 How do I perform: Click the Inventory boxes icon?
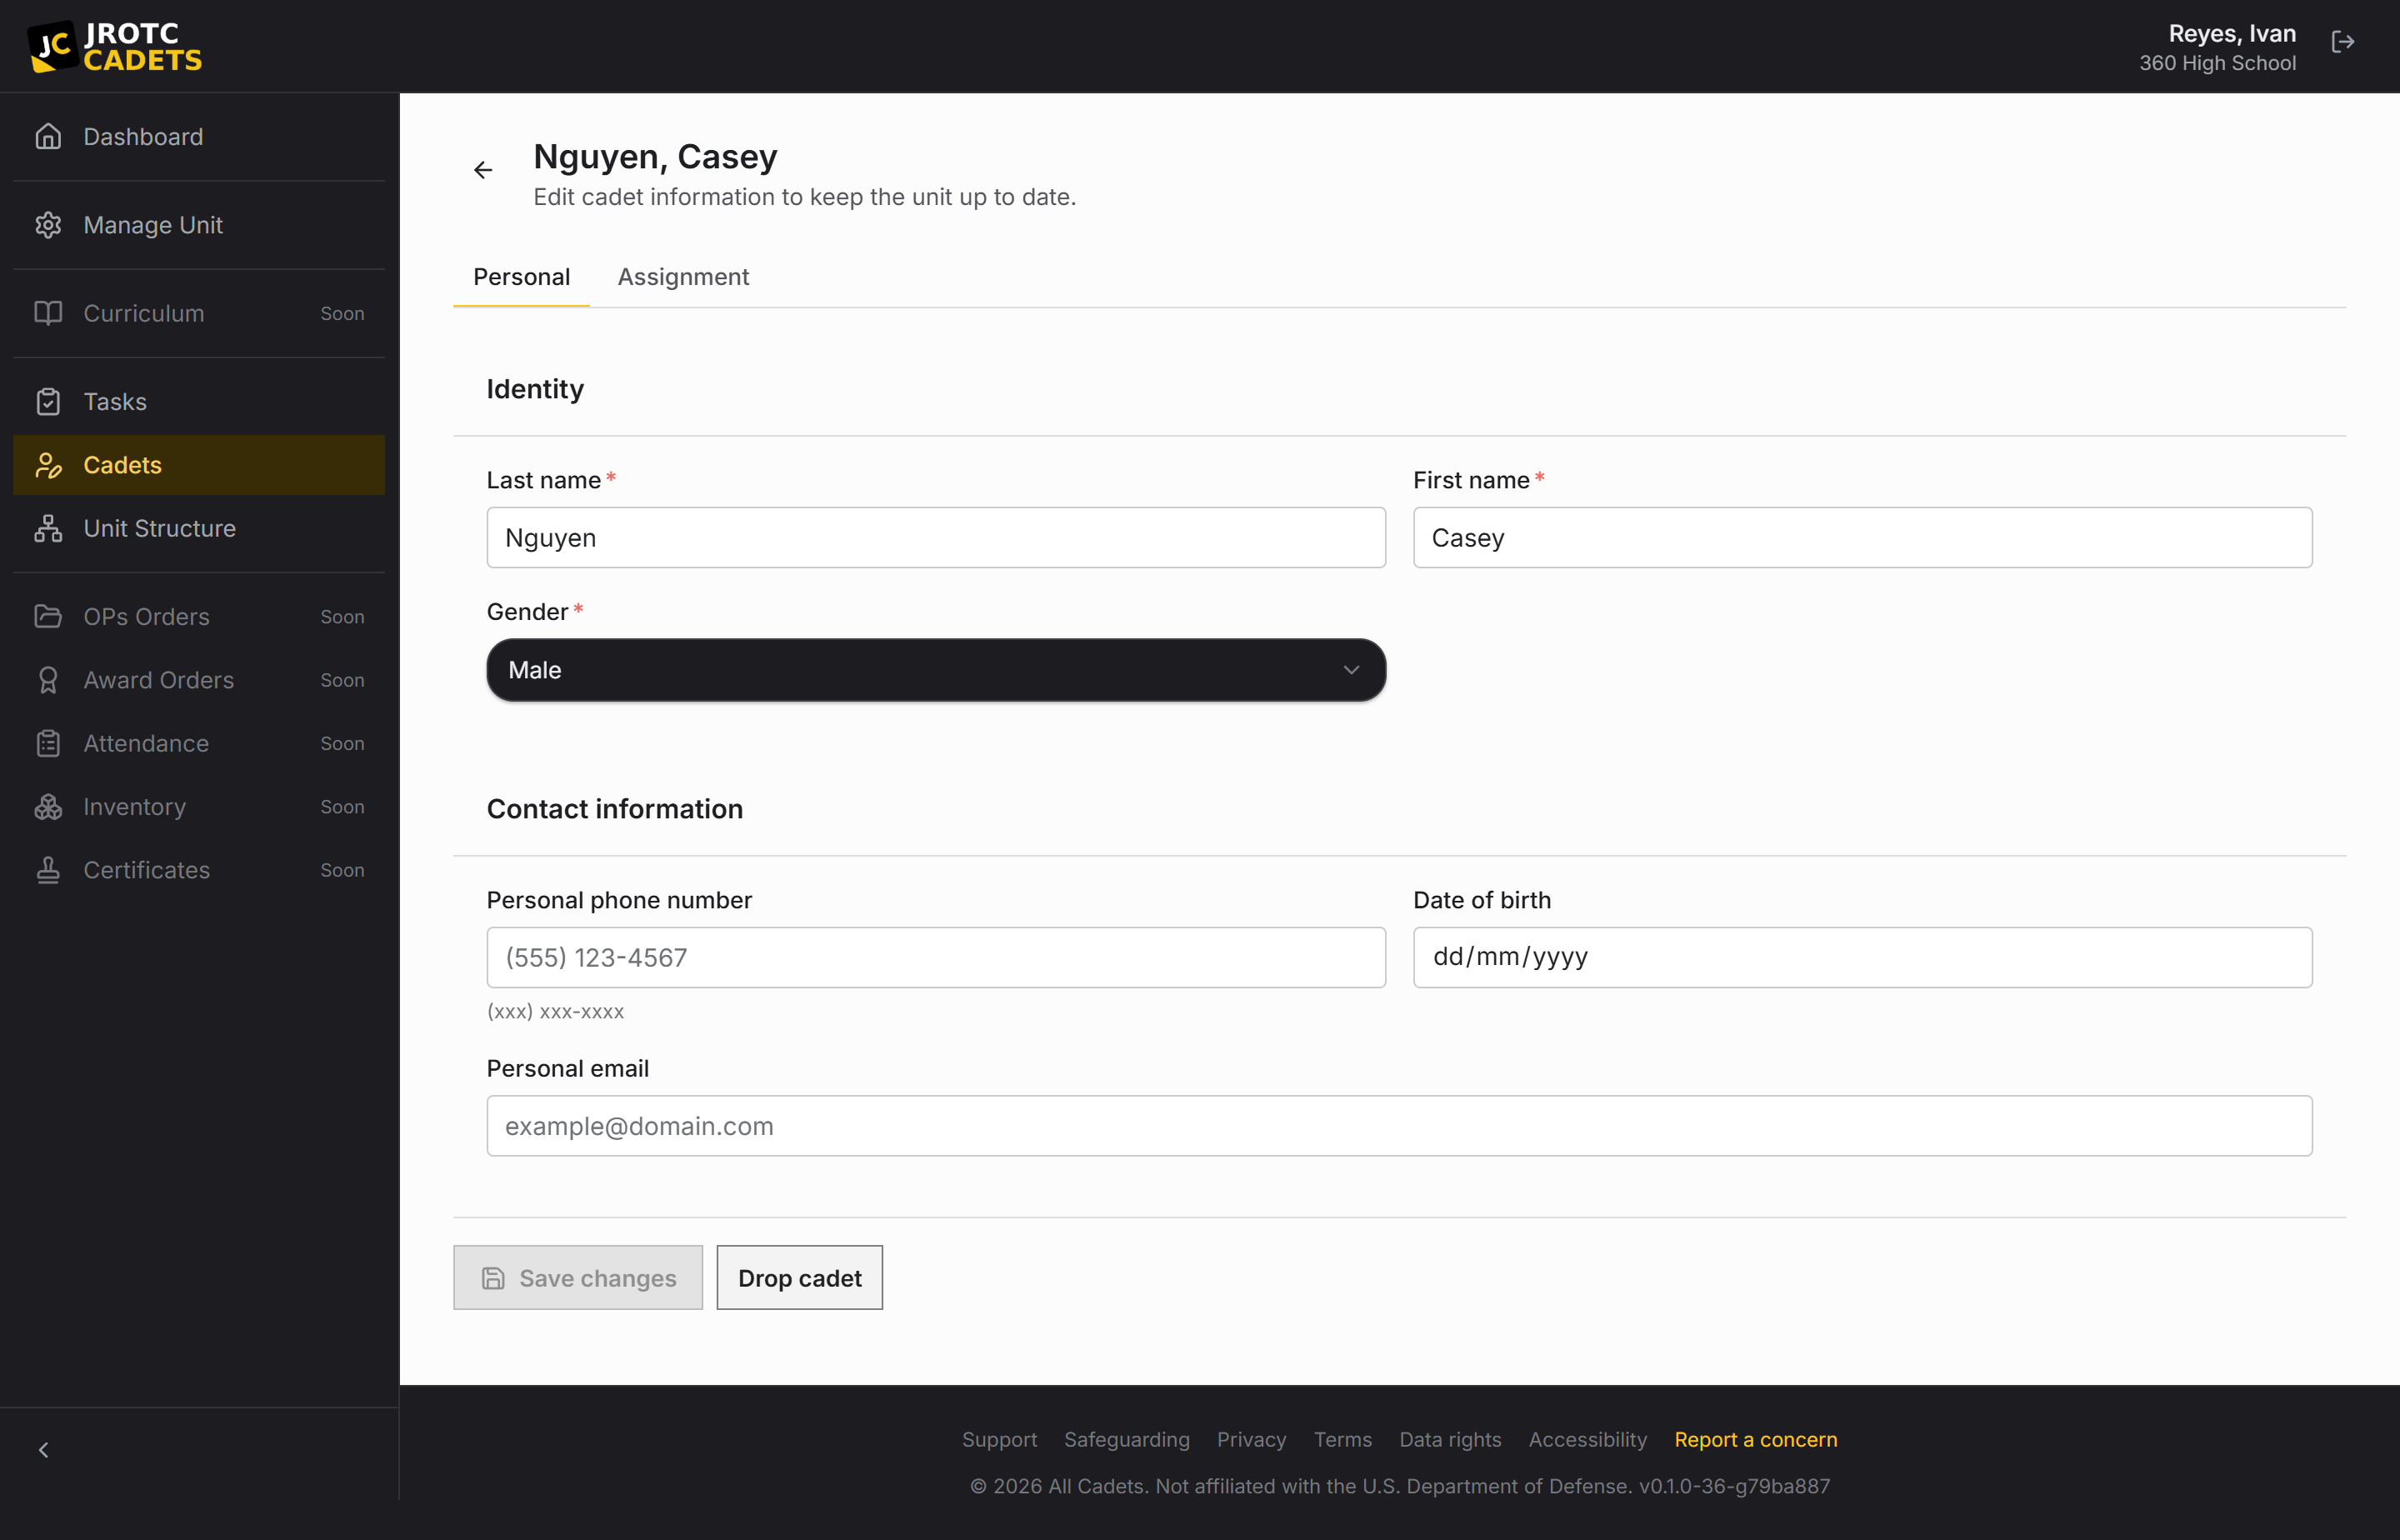coord(48,807)
